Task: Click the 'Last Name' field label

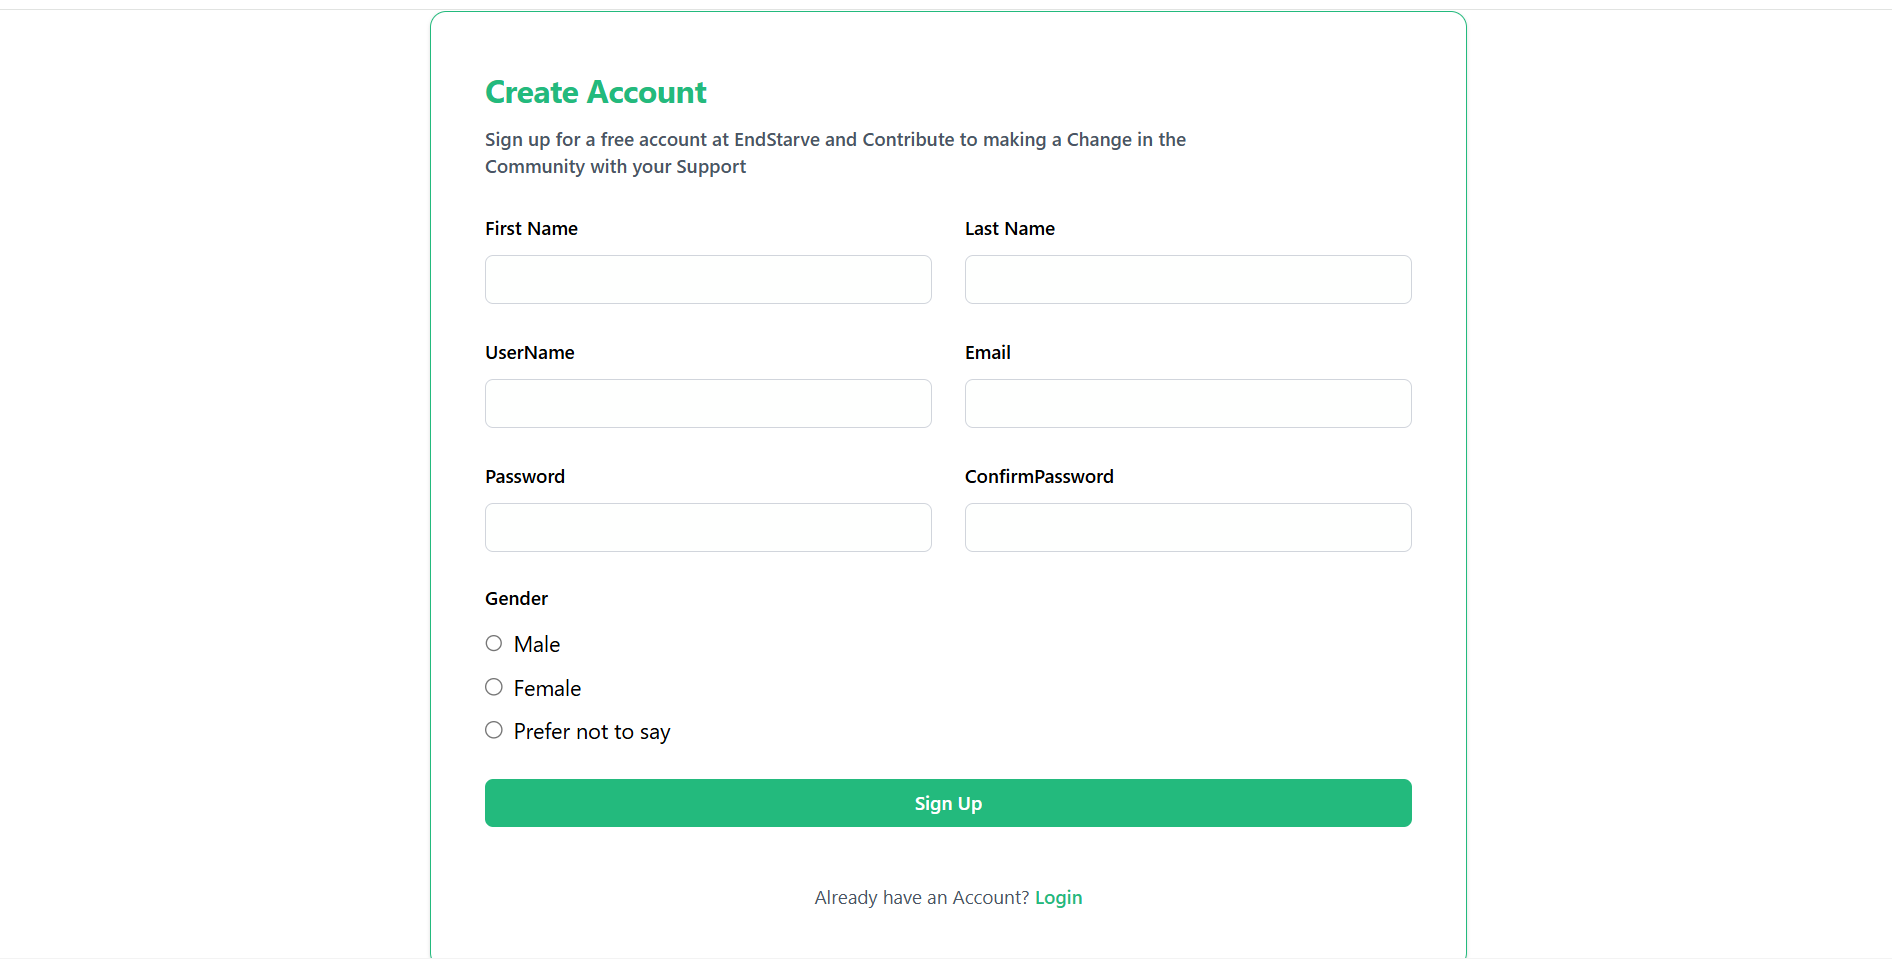Action: tap(1009, 229)
